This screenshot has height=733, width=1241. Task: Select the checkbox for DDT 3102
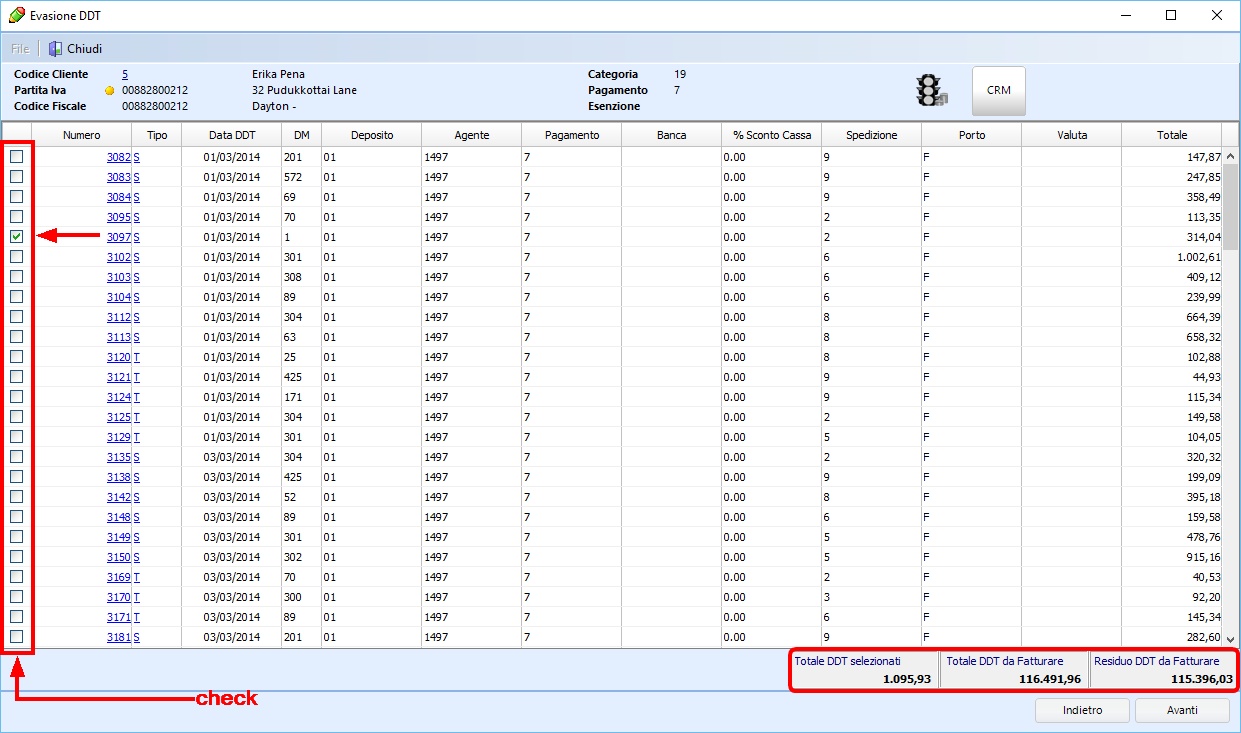point(17,257)
